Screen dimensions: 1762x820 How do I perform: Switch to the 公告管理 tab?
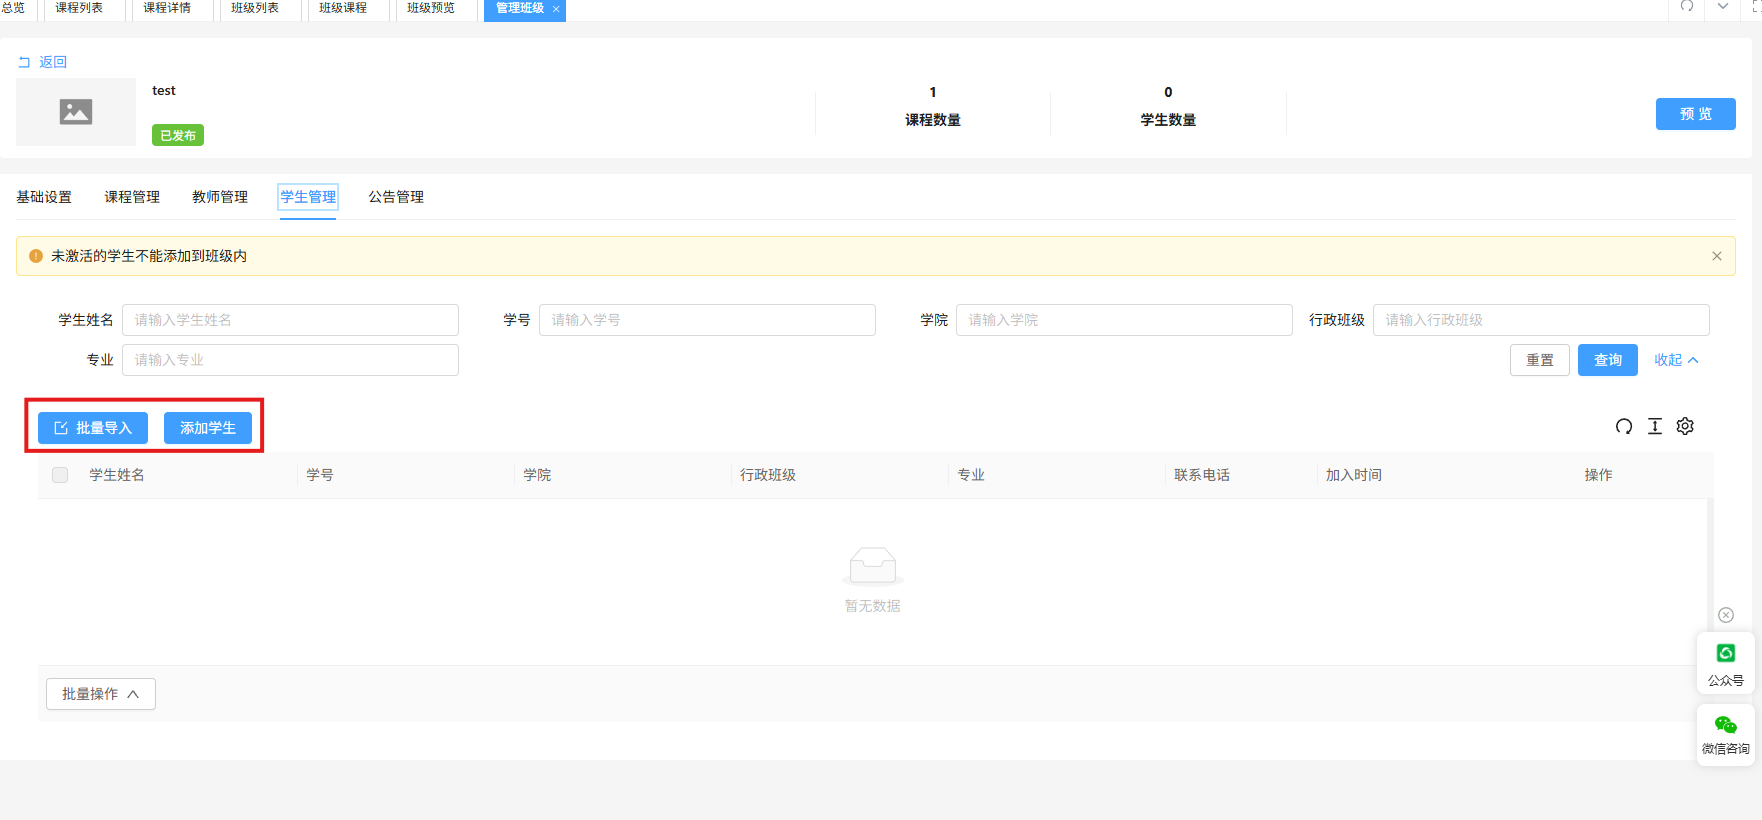pyautogui.click(x=396, y=197)
